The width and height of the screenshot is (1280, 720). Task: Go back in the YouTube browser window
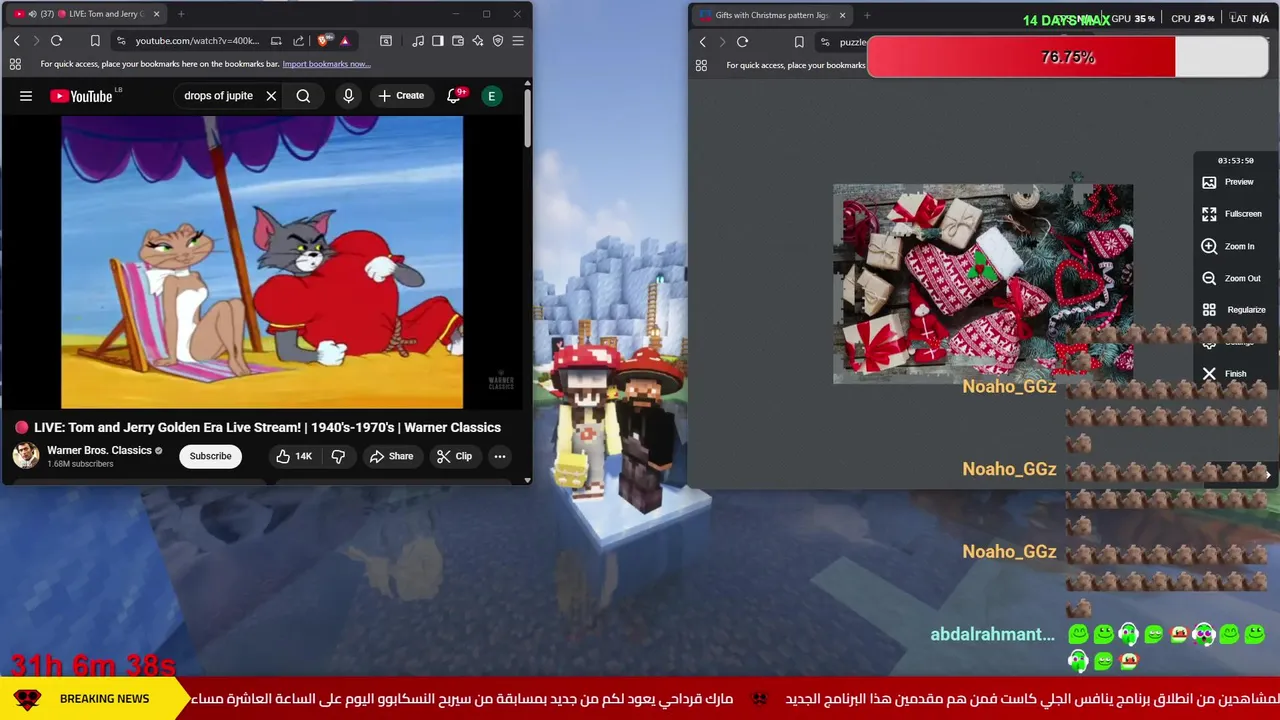(x=16, y=41)
